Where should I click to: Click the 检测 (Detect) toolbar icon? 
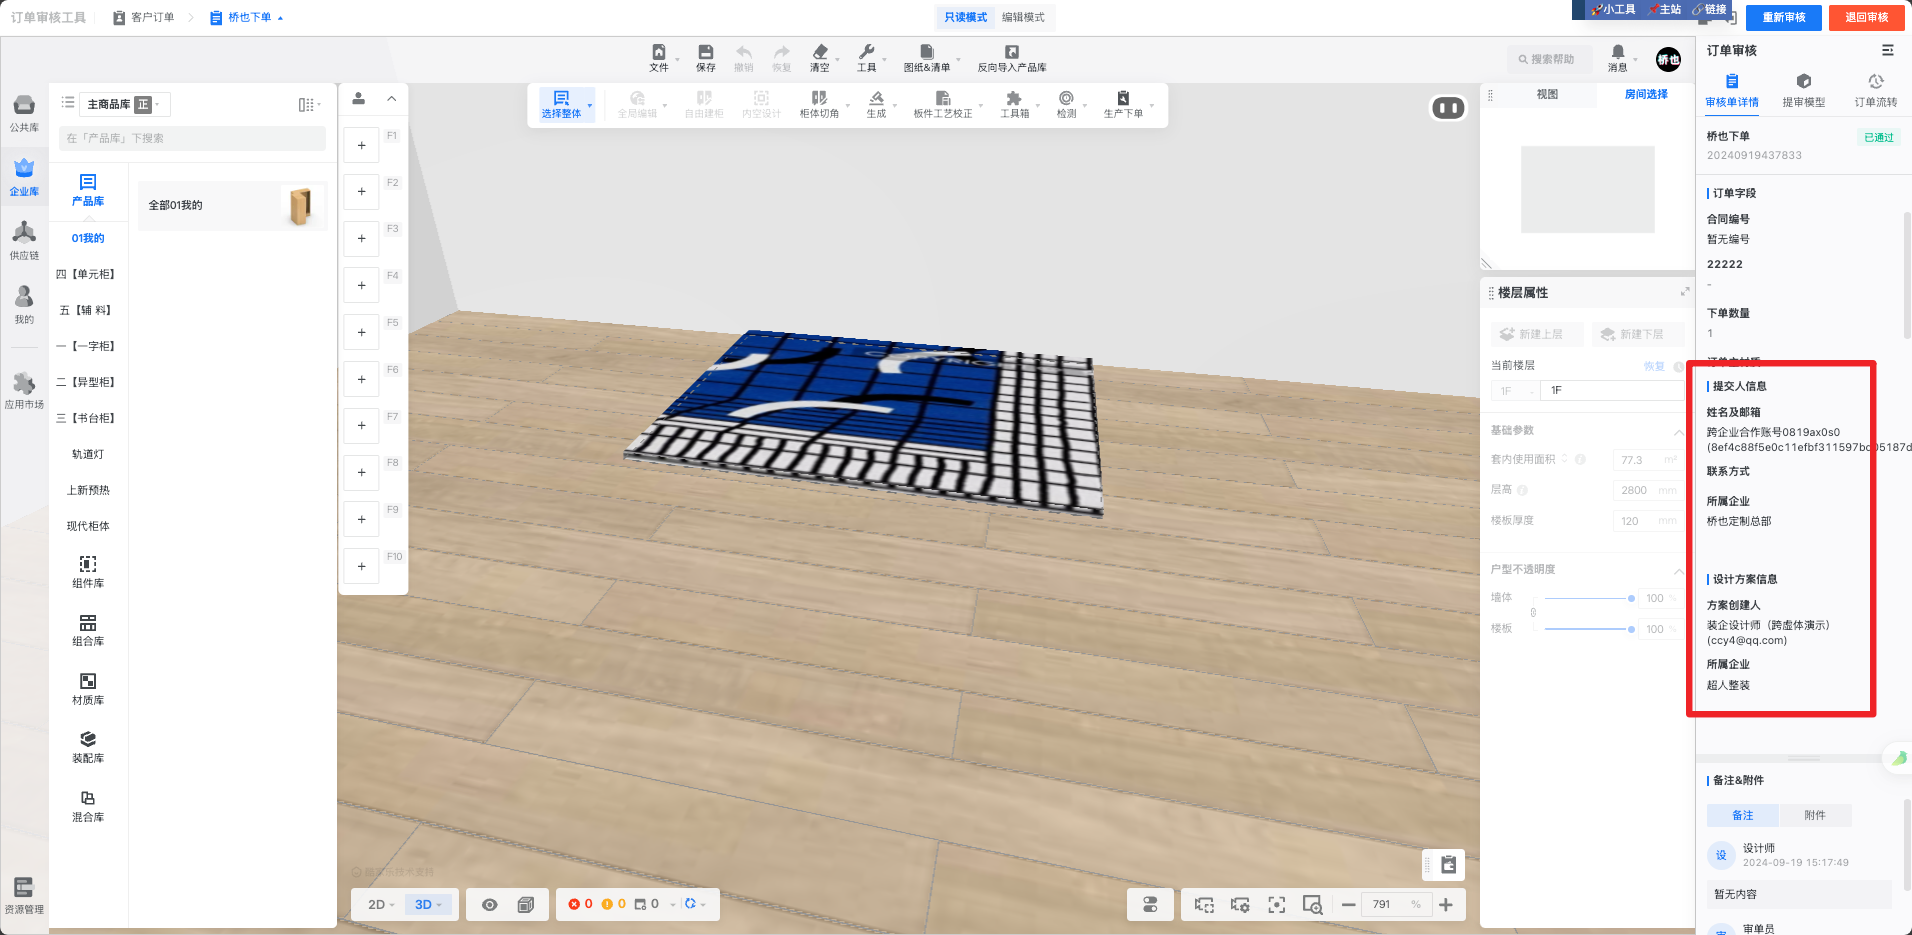1066,104
